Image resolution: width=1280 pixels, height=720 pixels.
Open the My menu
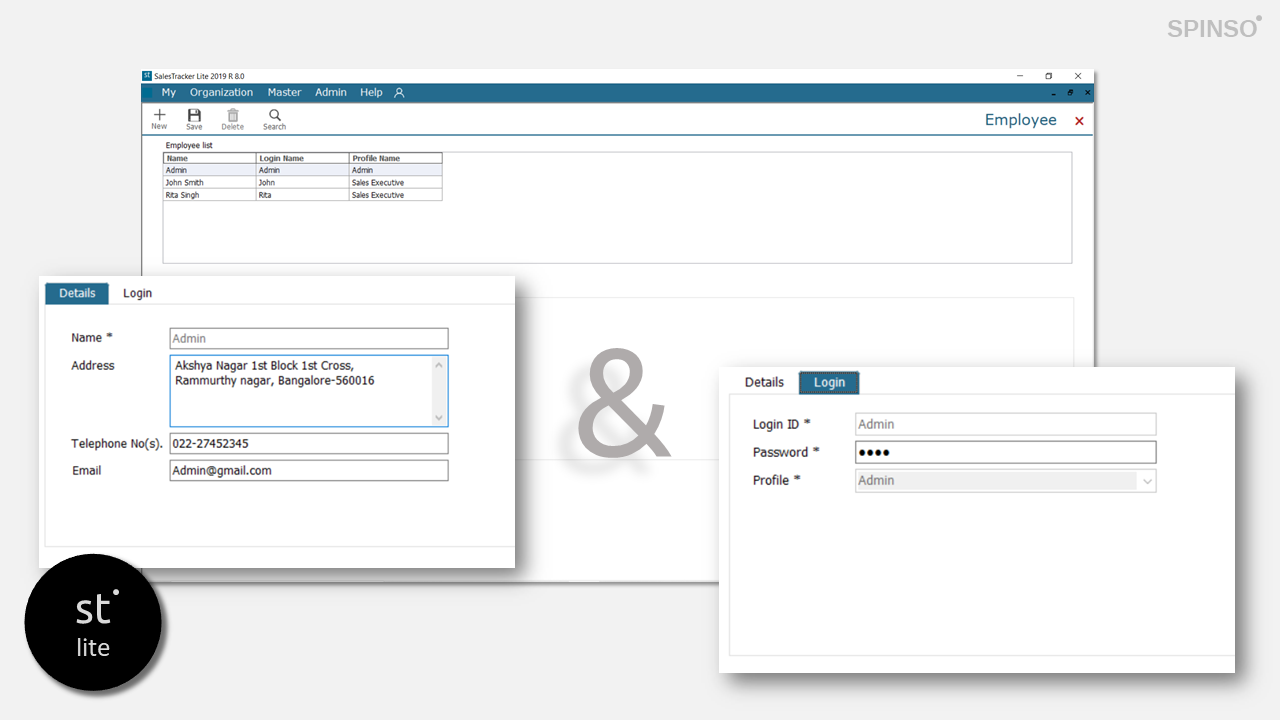coord(168,93)
